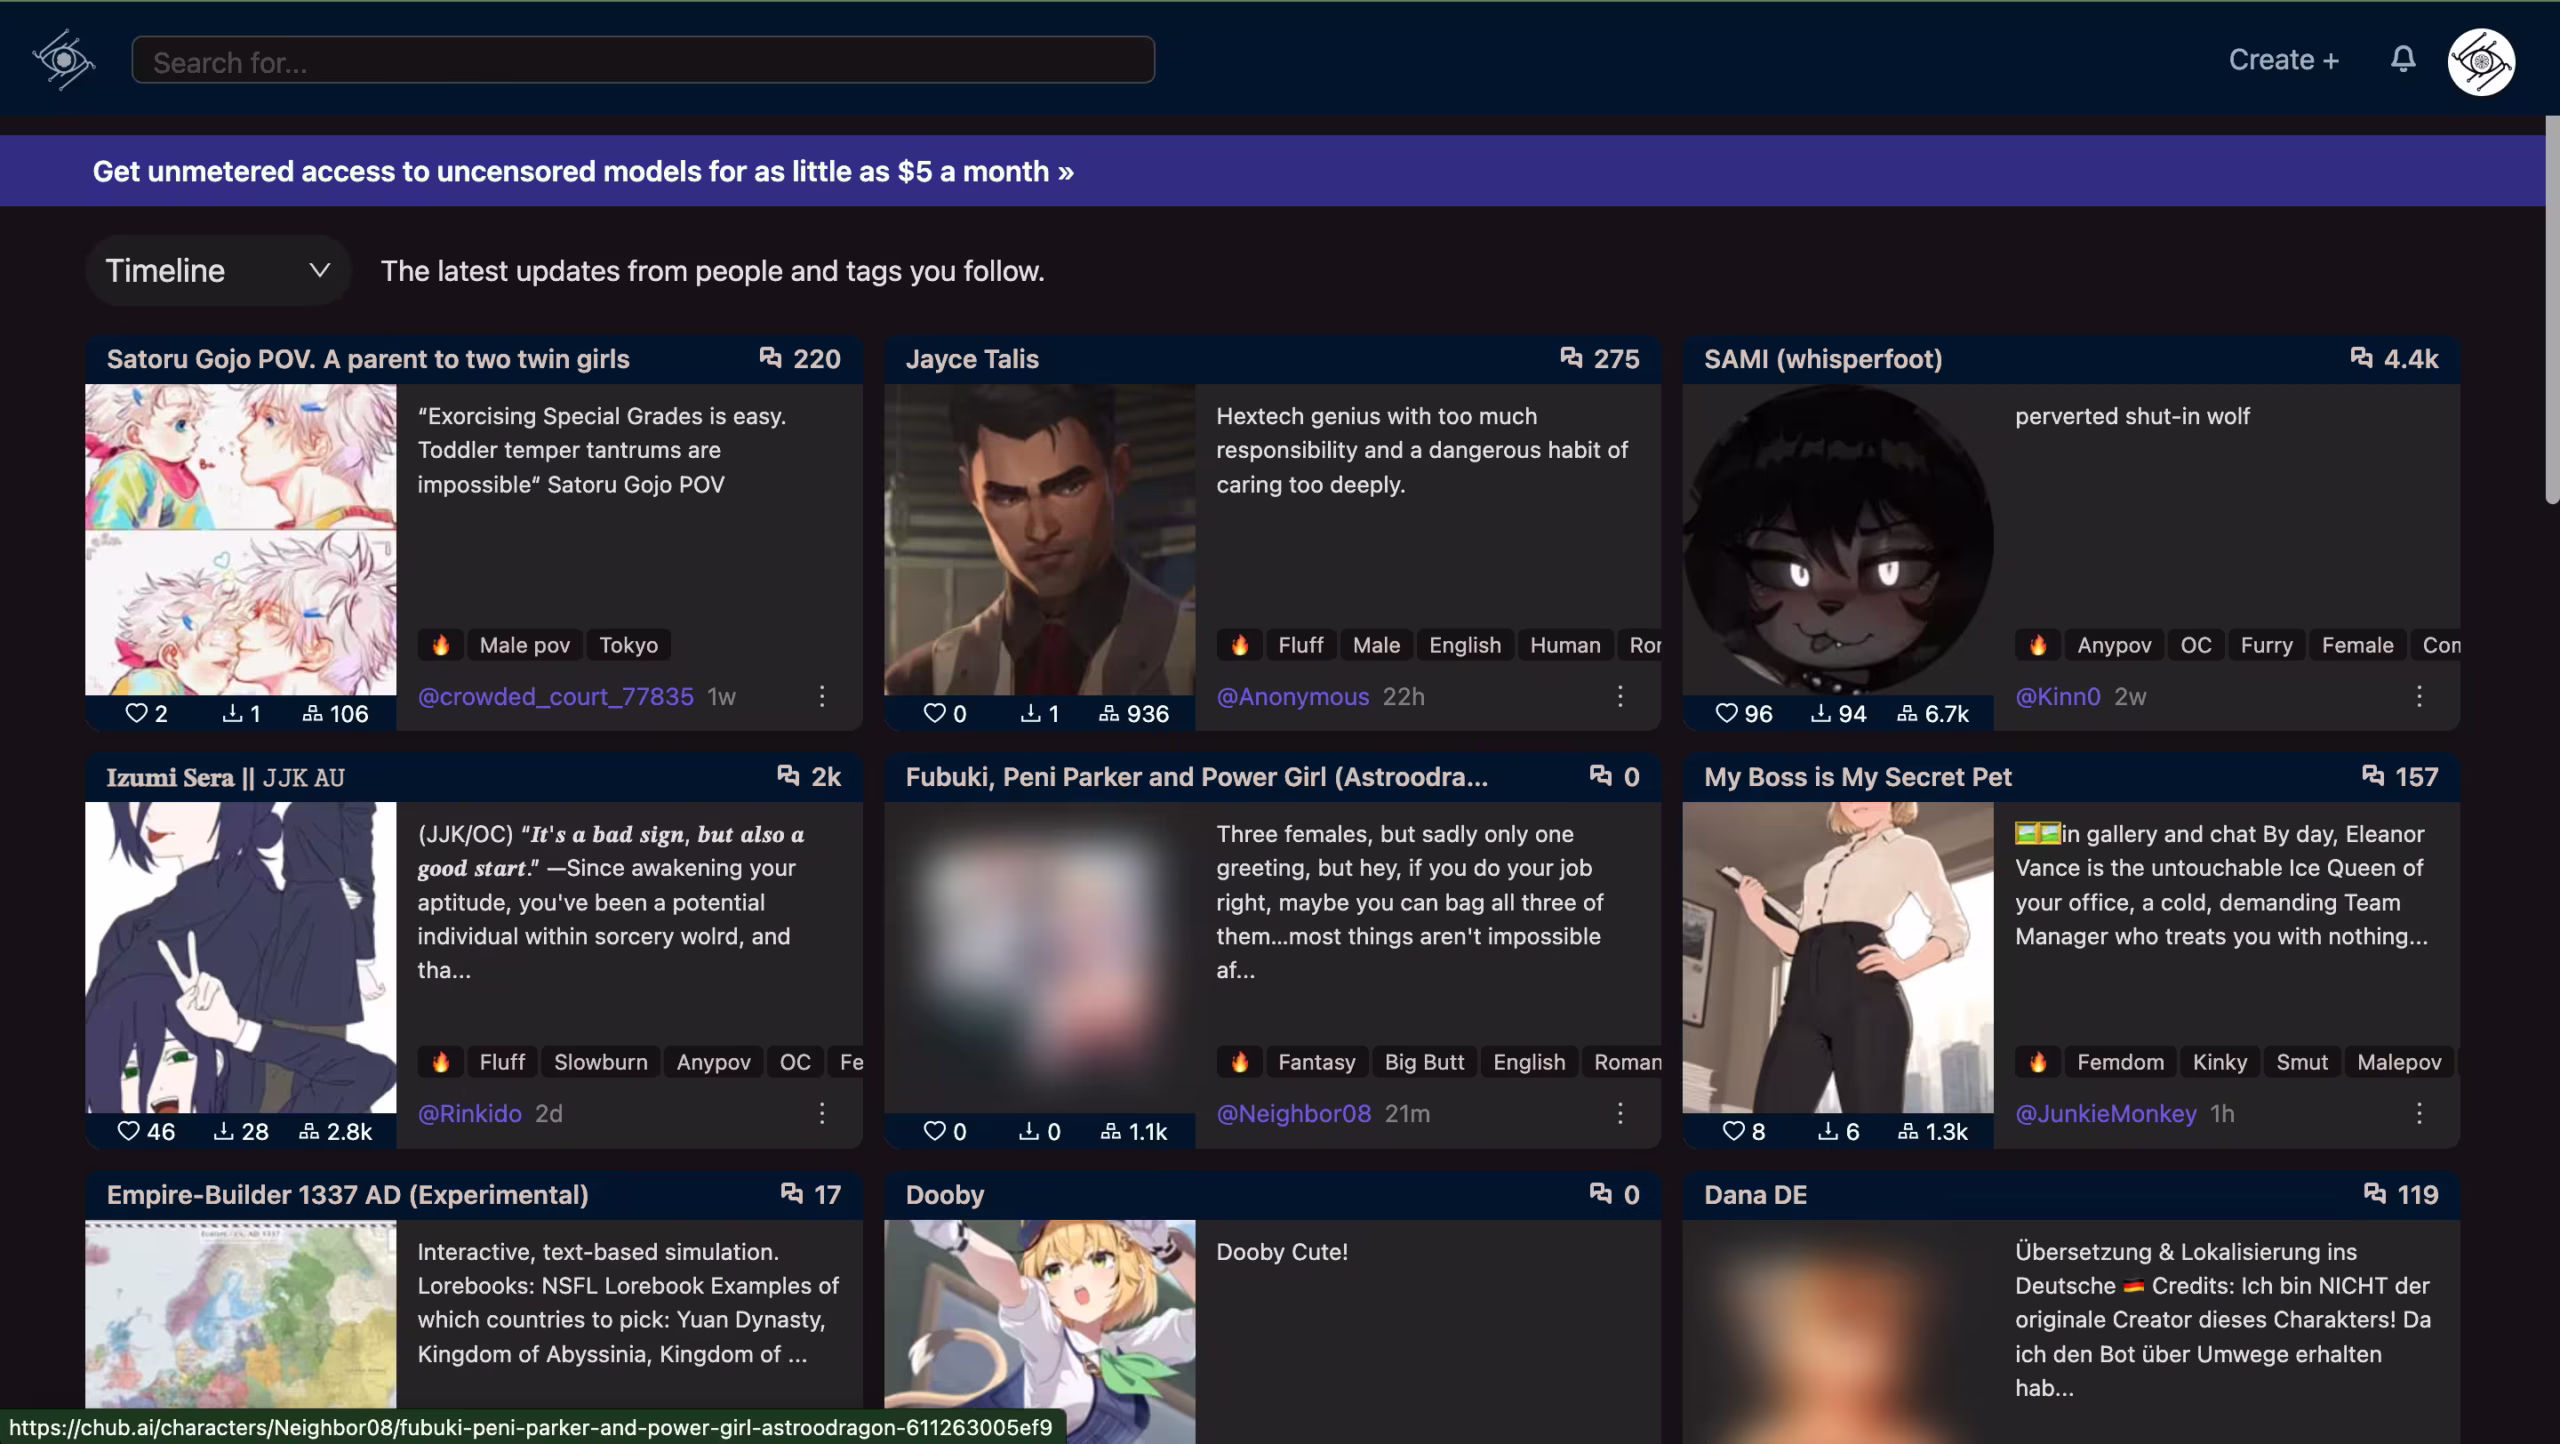Click fork count icon on Izumi Sera card

(309, 1131)
